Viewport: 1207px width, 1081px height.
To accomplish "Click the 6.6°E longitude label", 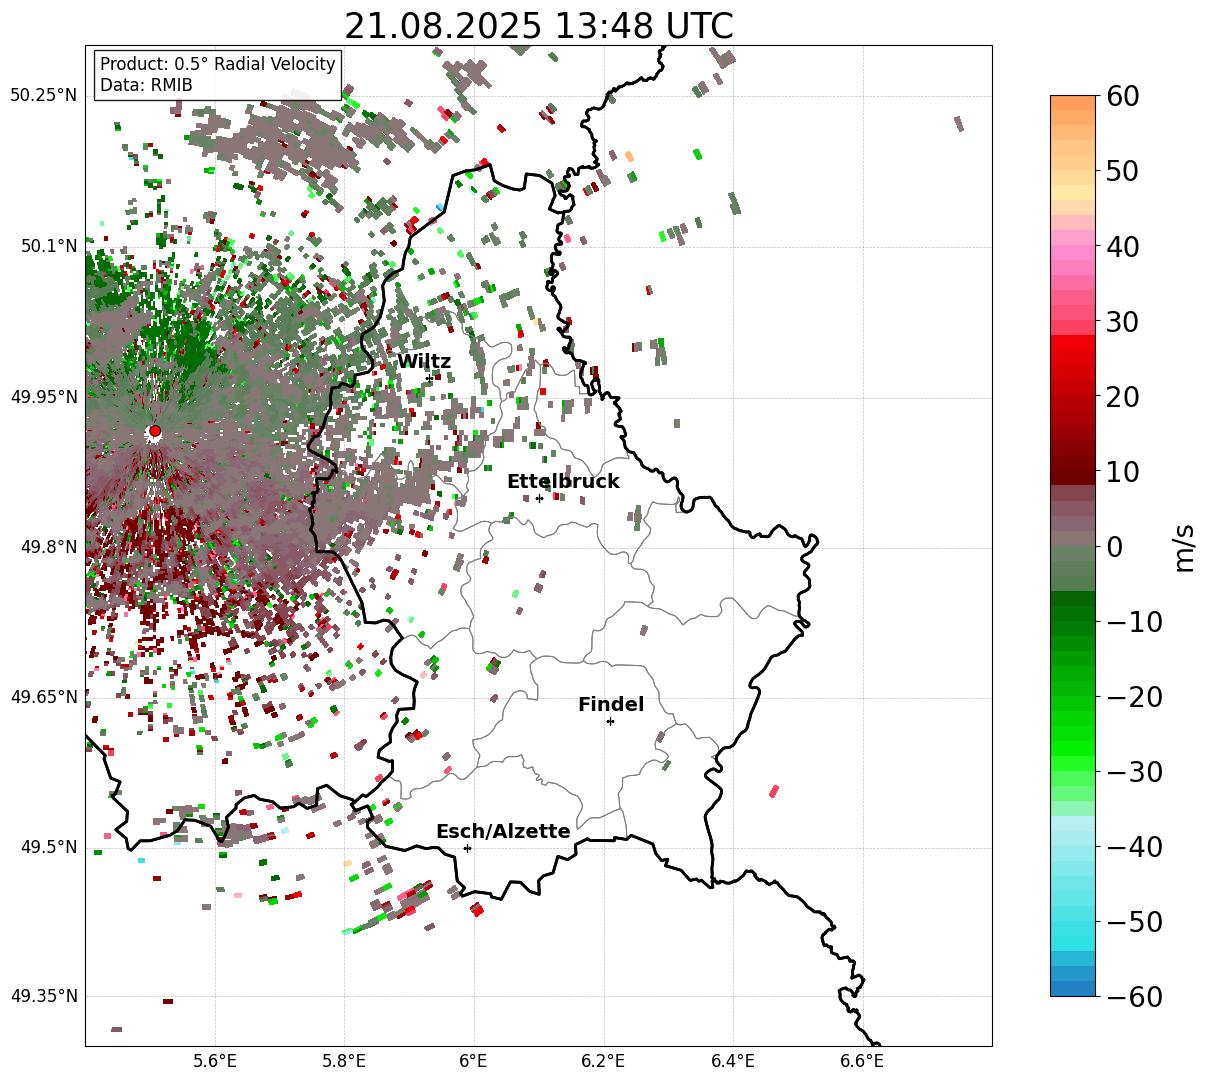I will [862, 1061].
